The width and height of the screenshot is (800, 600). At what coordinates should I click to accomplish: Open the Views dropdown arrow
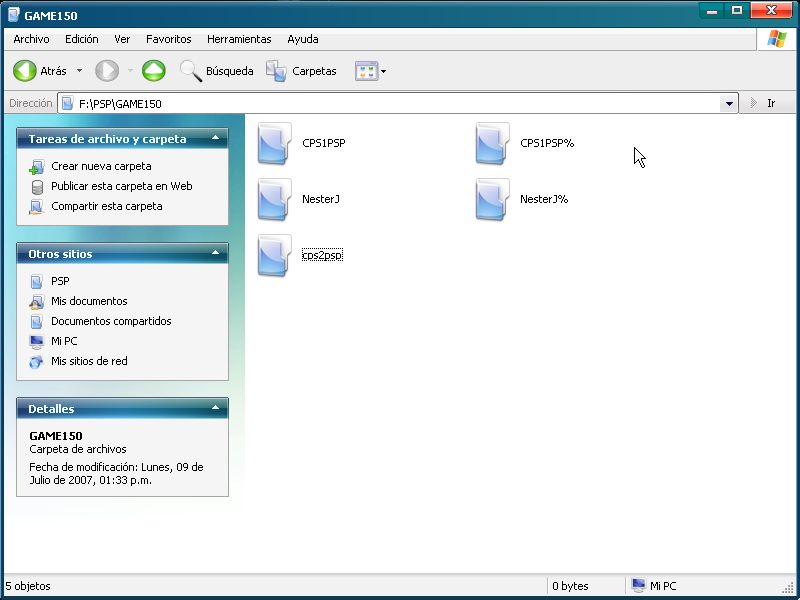tap(384, 71)
